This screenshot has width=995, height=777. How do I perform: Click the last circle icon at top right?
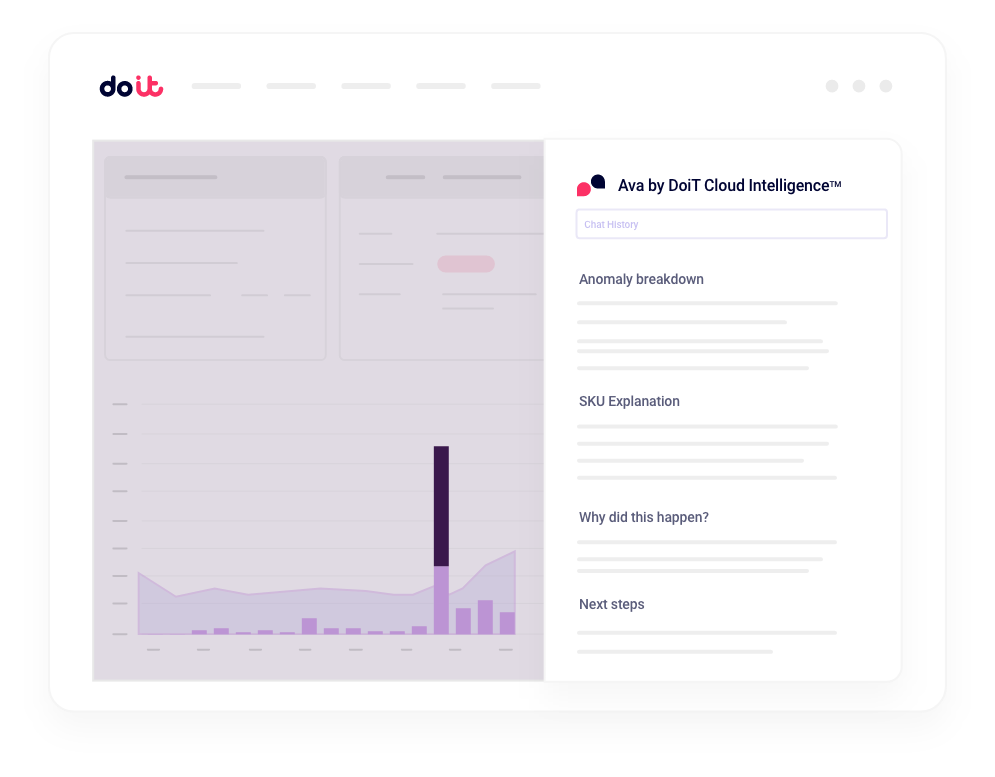pyautogui.click(x=886, y=86)
